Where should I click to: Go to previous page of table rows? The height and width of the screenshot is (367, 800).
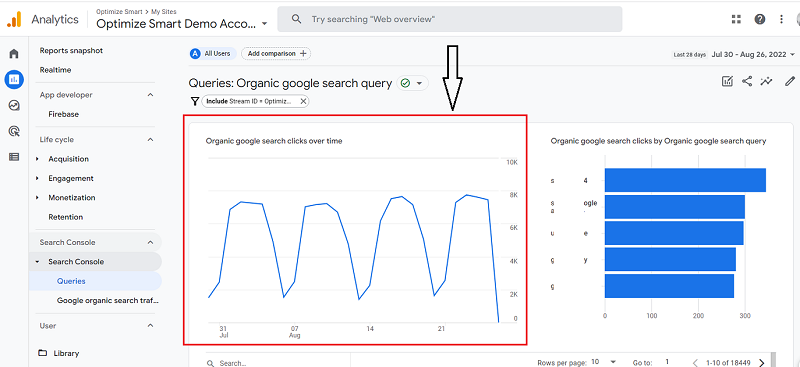(x=695, y=362)
